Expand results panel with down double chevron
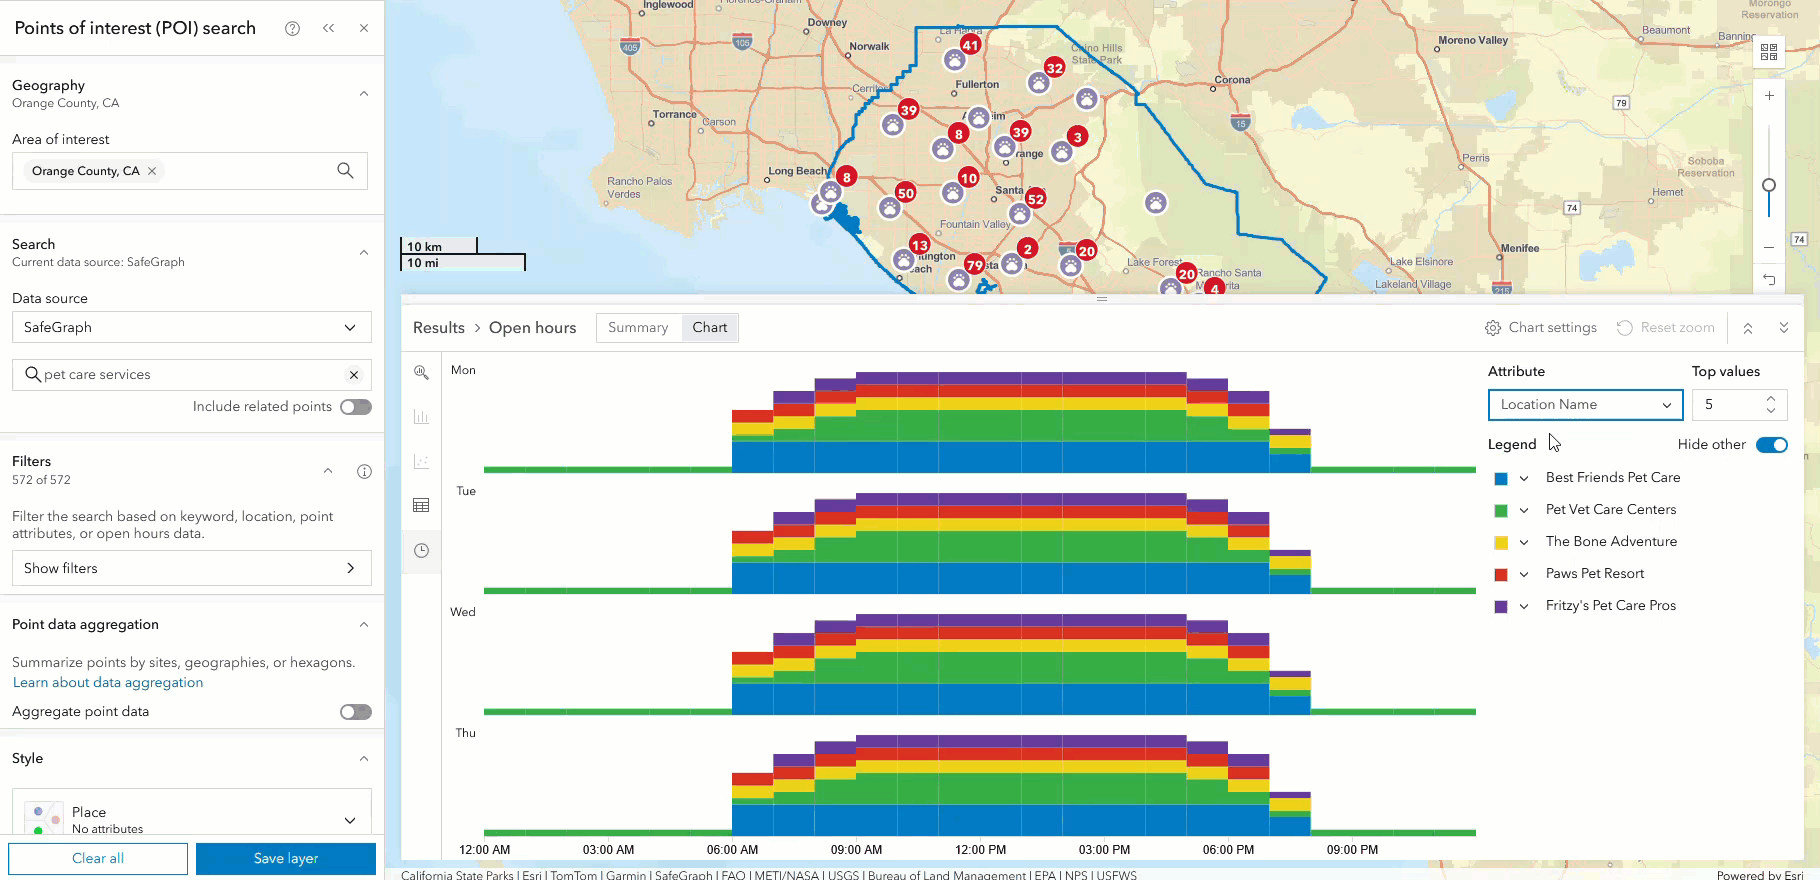 1784,328
